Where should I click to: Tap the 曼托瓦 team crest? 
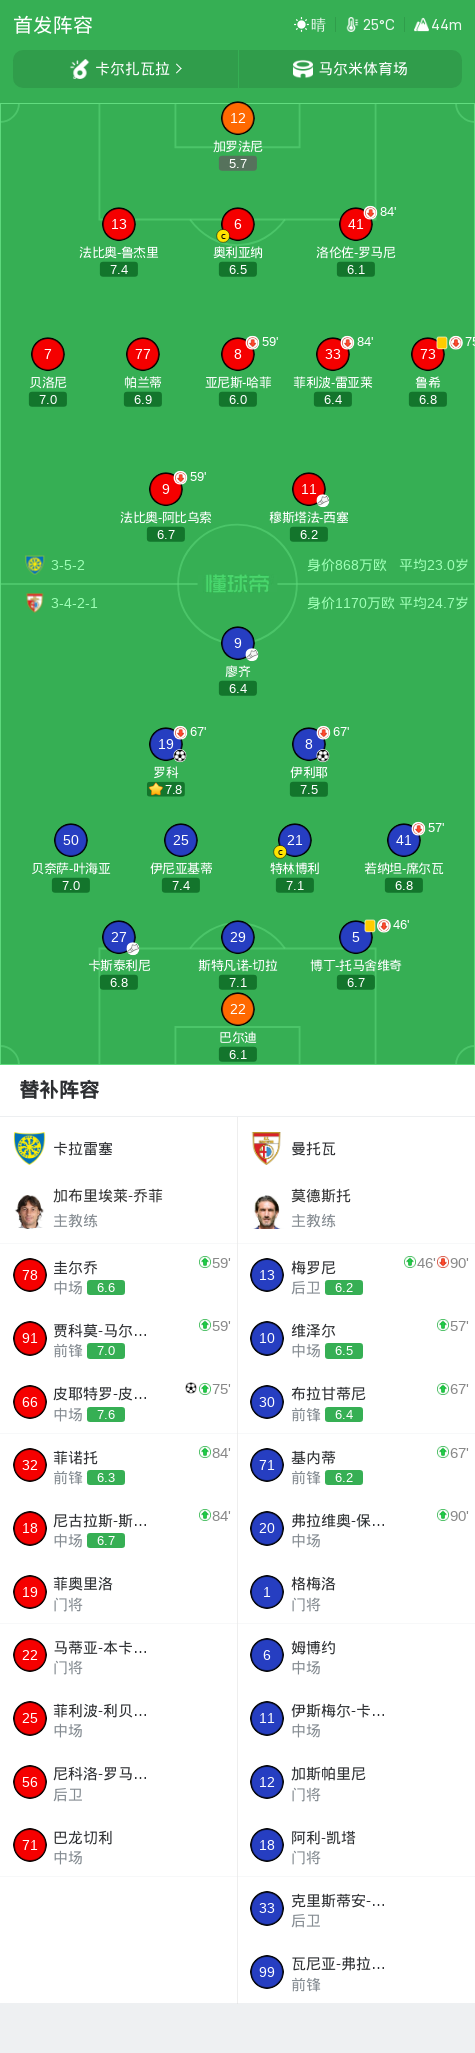tap(266, 1148)
